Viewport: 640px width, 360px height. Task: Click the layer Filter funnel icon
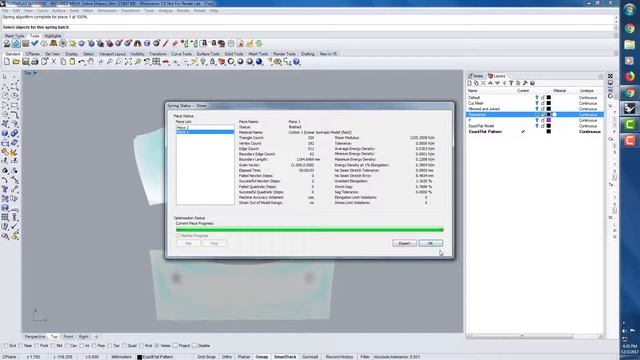(x=511, y=83)
